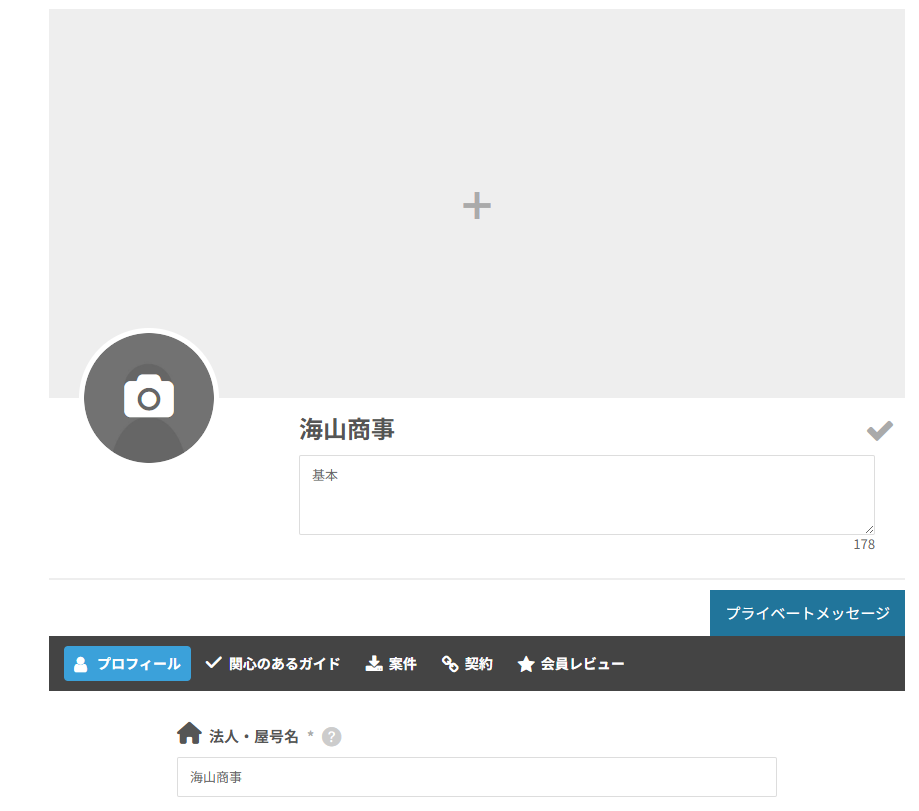Viewport: 919px width, 811px height.
Task: Click the 法人・屋号名 field label
Action: 254,737
